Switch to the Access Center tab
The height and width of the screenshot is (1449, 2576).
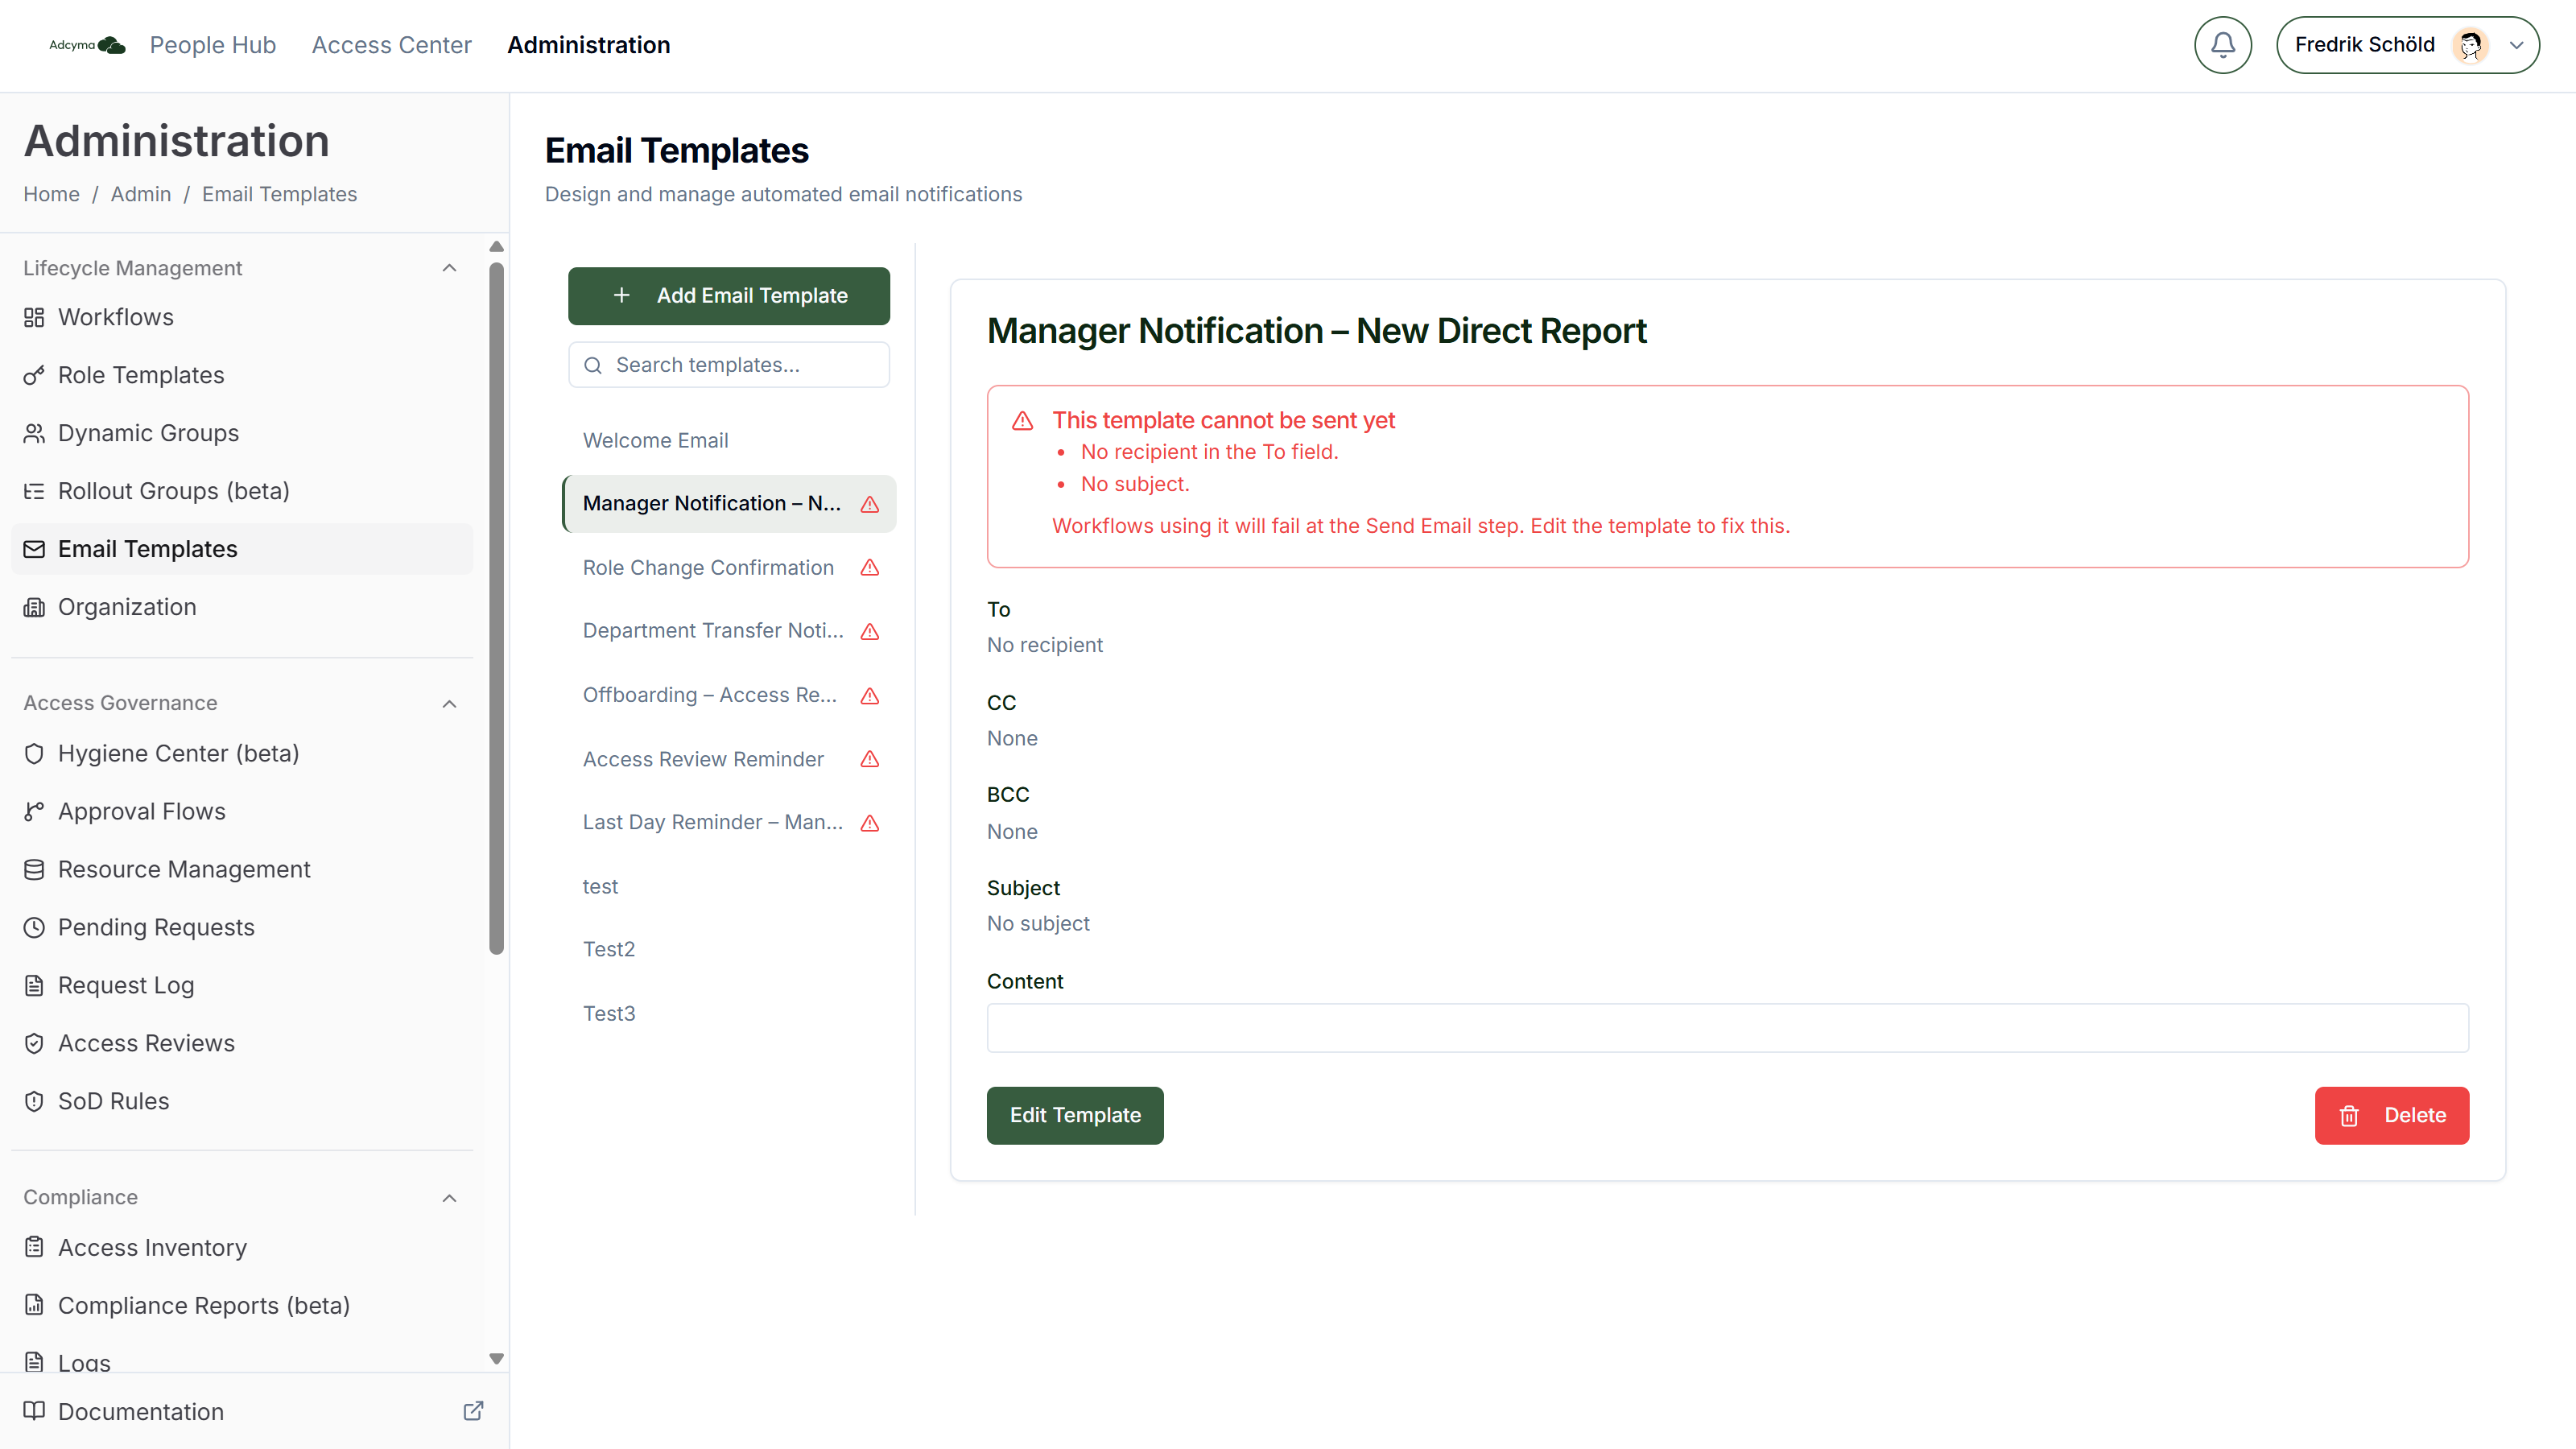pos(391,45)
